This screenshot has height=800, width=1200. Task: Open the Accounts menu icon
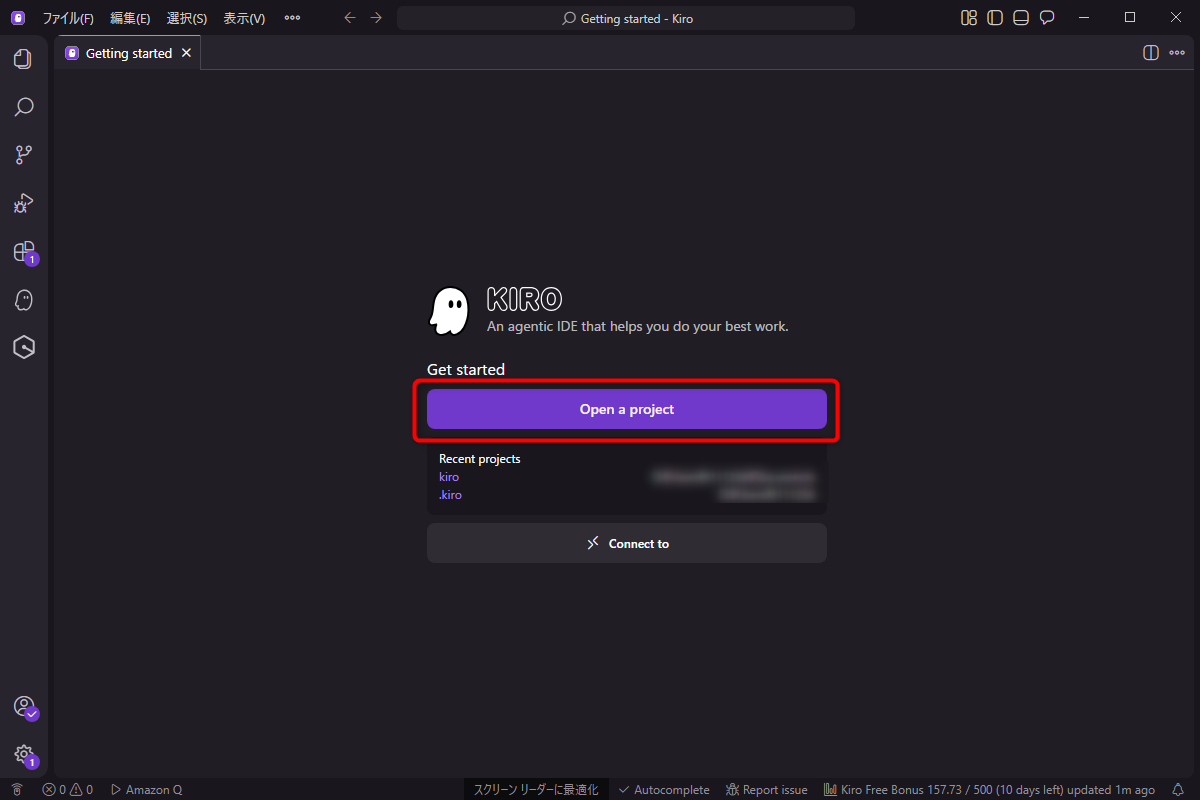[24, 707]
